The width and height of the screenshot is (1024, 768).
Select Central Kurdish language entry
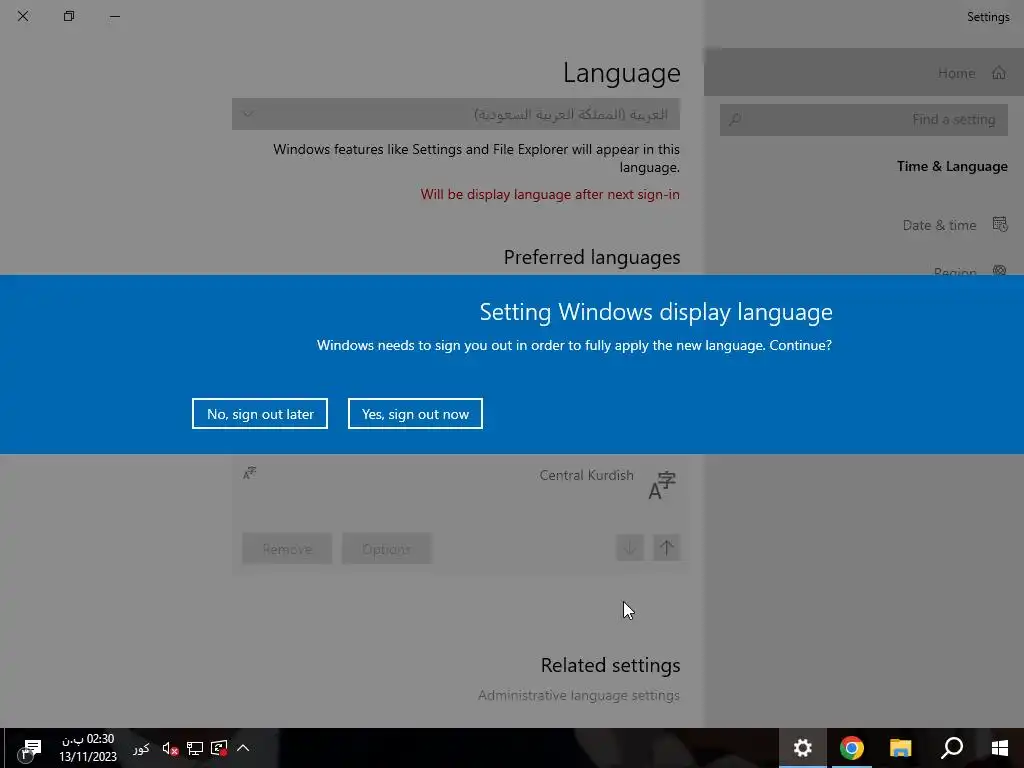460,487
